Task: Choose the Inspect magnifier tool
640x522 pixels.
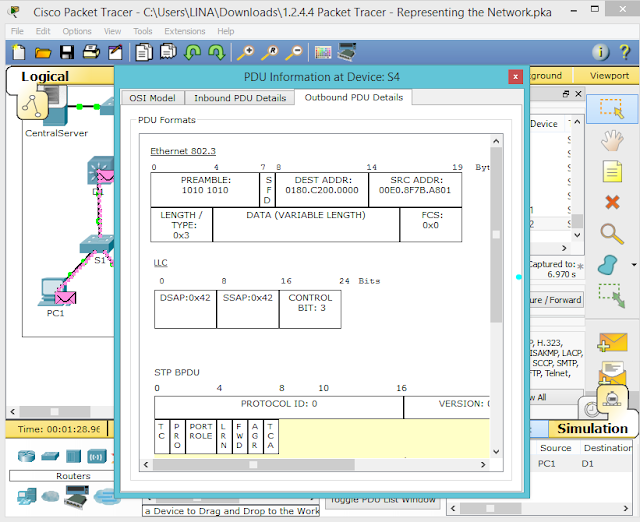Action: click(612, 234)
